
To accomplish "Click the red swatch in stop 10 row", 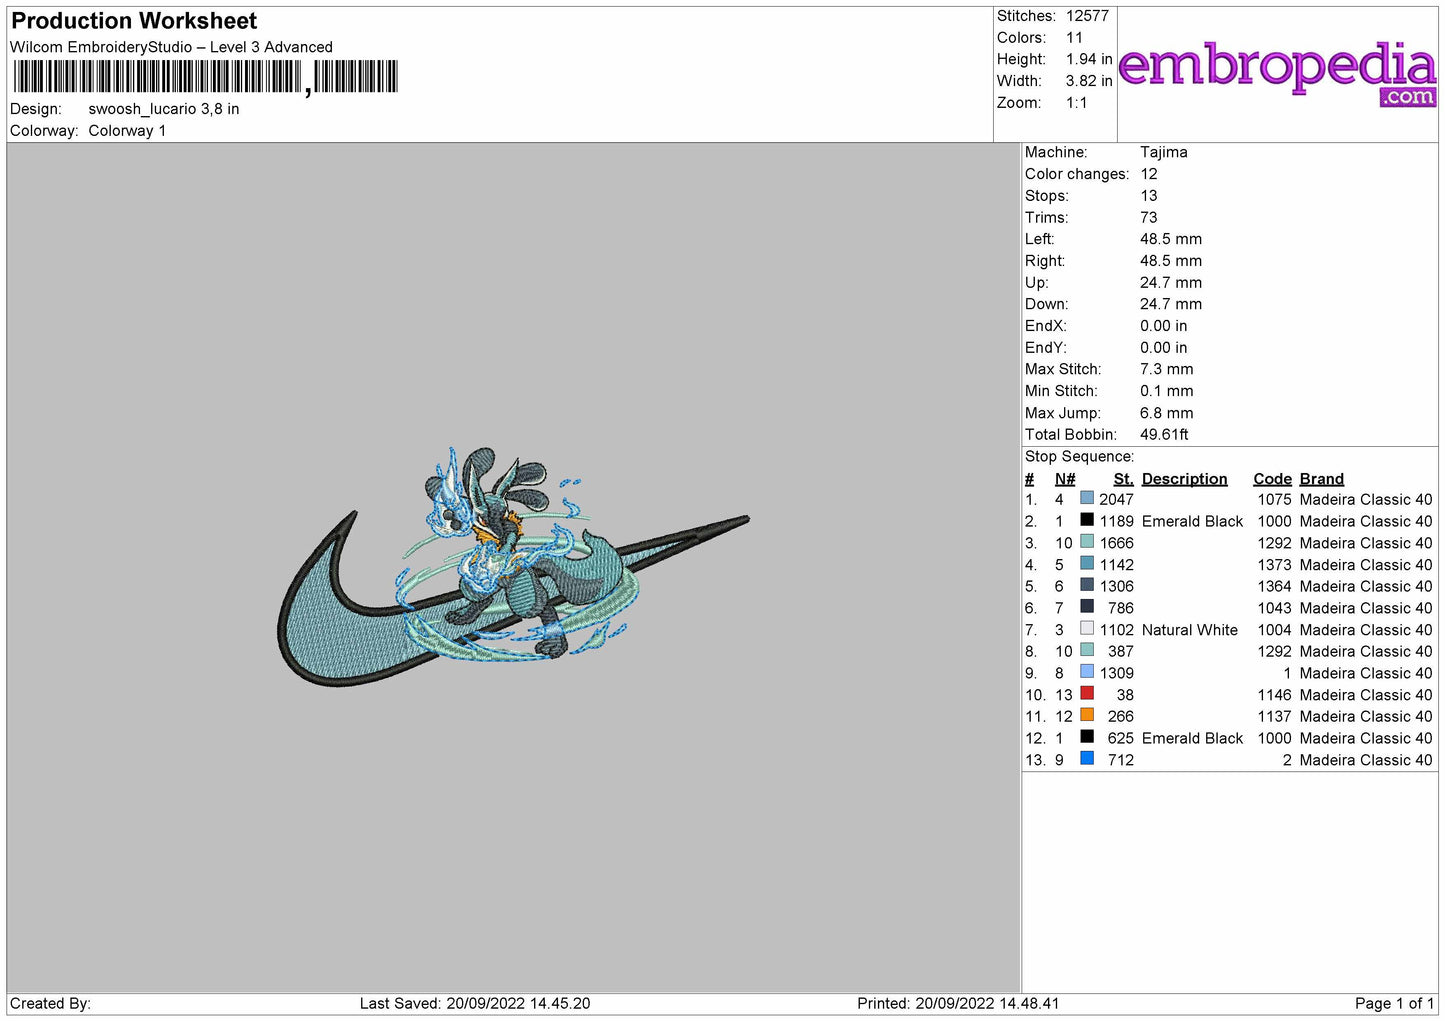I will tap(1087, 693).
